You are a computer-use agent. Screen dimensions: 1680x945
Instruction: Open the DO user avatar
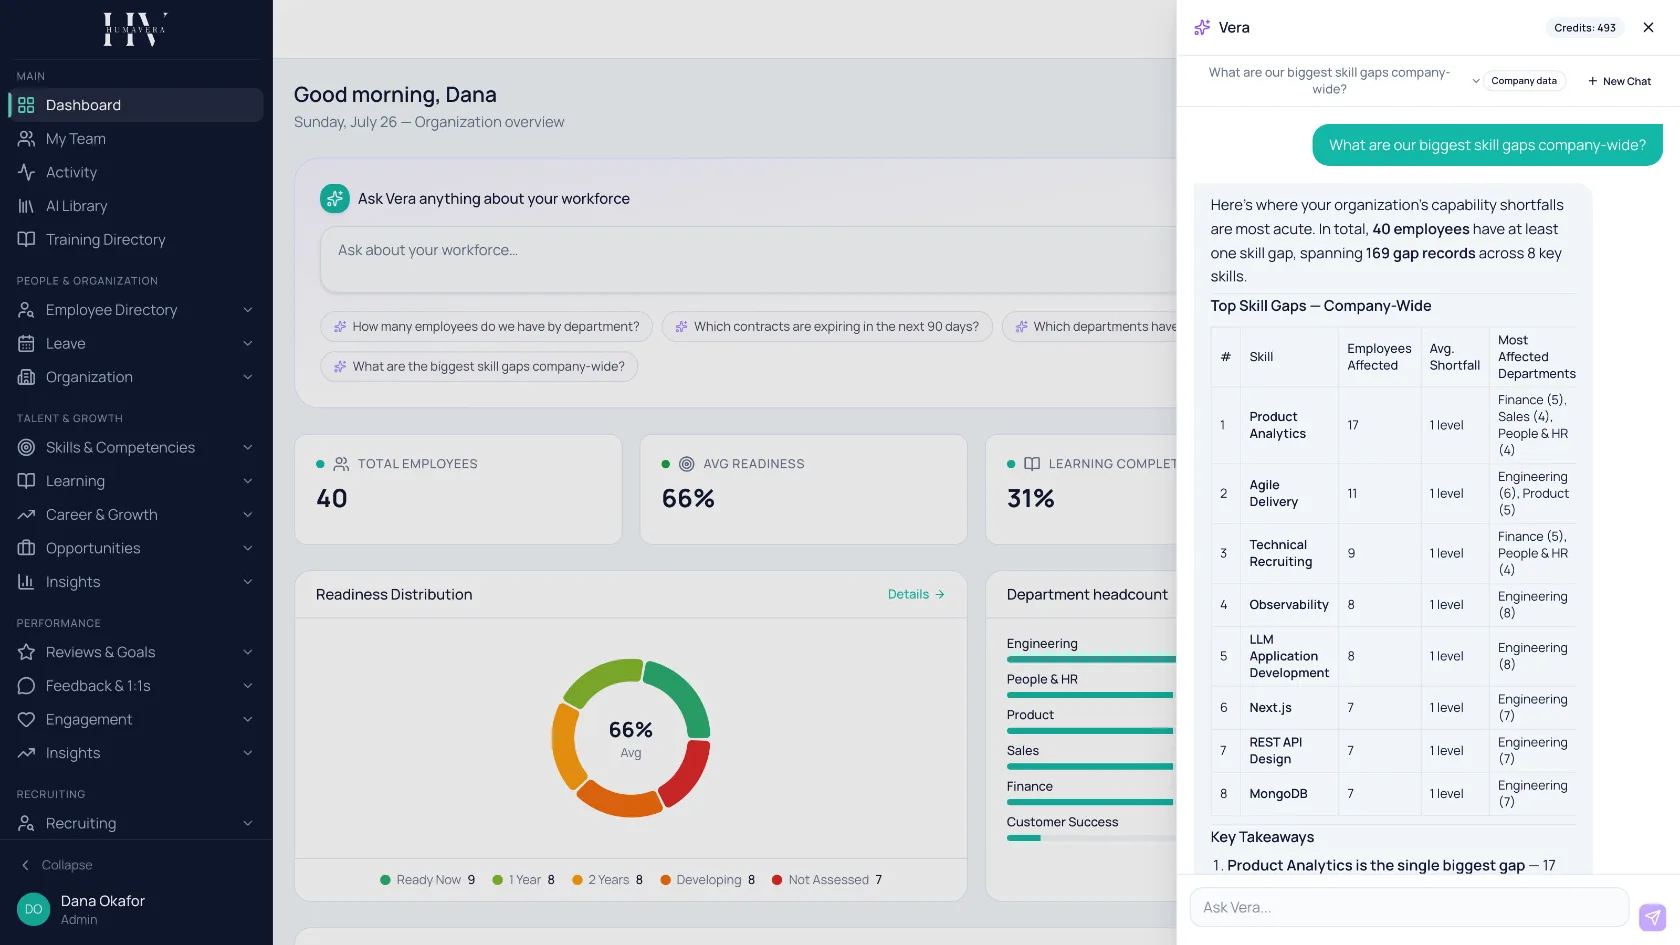coord(33,909)
